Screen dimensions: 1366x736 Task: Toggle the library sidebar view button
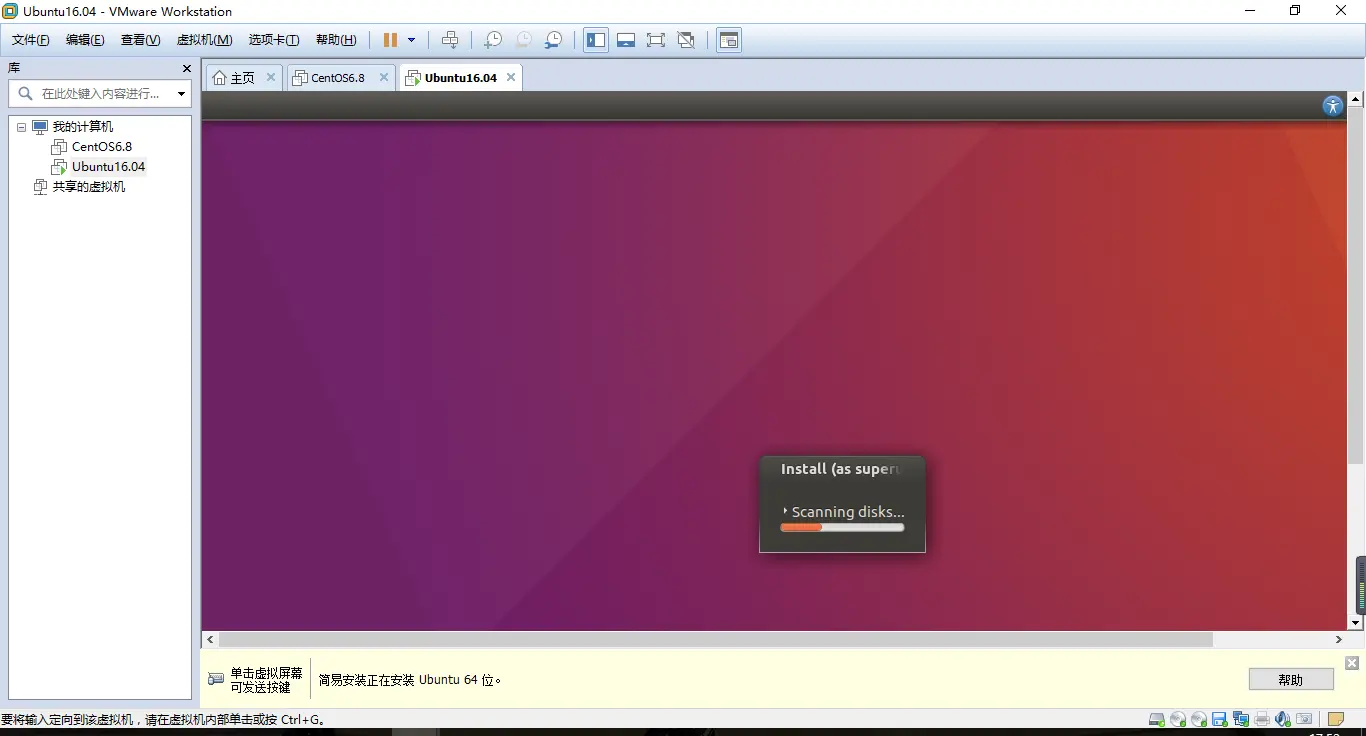click(x=596, y=40)
